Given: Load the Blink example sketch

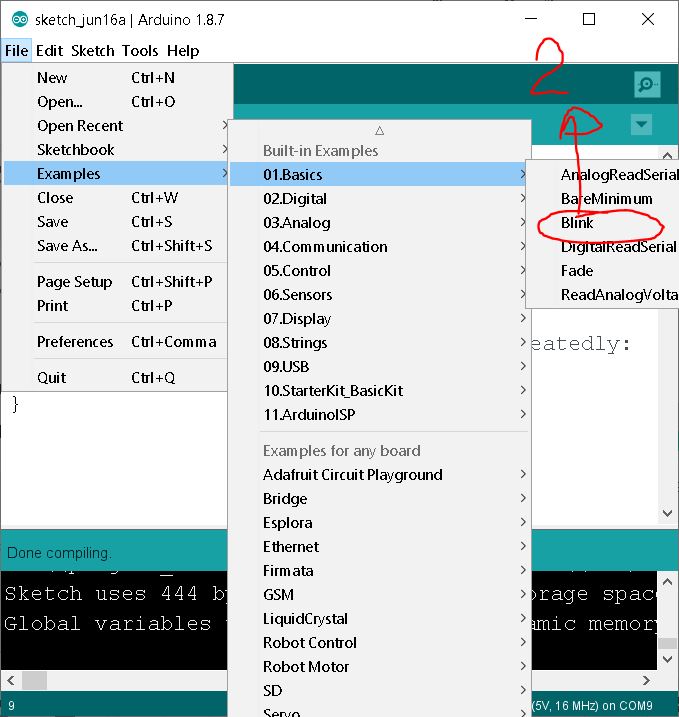Looking at the screenshot, I should pyautogui.click(x=603, y=223).
